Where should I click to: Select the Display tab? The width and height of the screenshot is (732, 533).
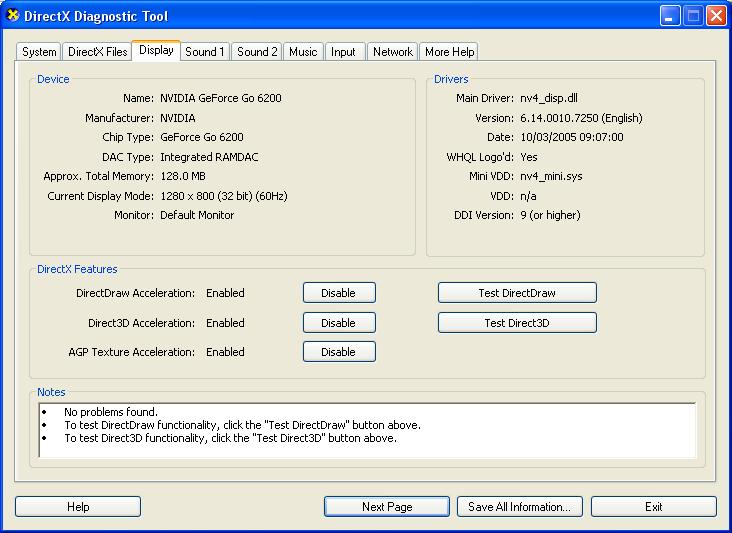point(156,50)
